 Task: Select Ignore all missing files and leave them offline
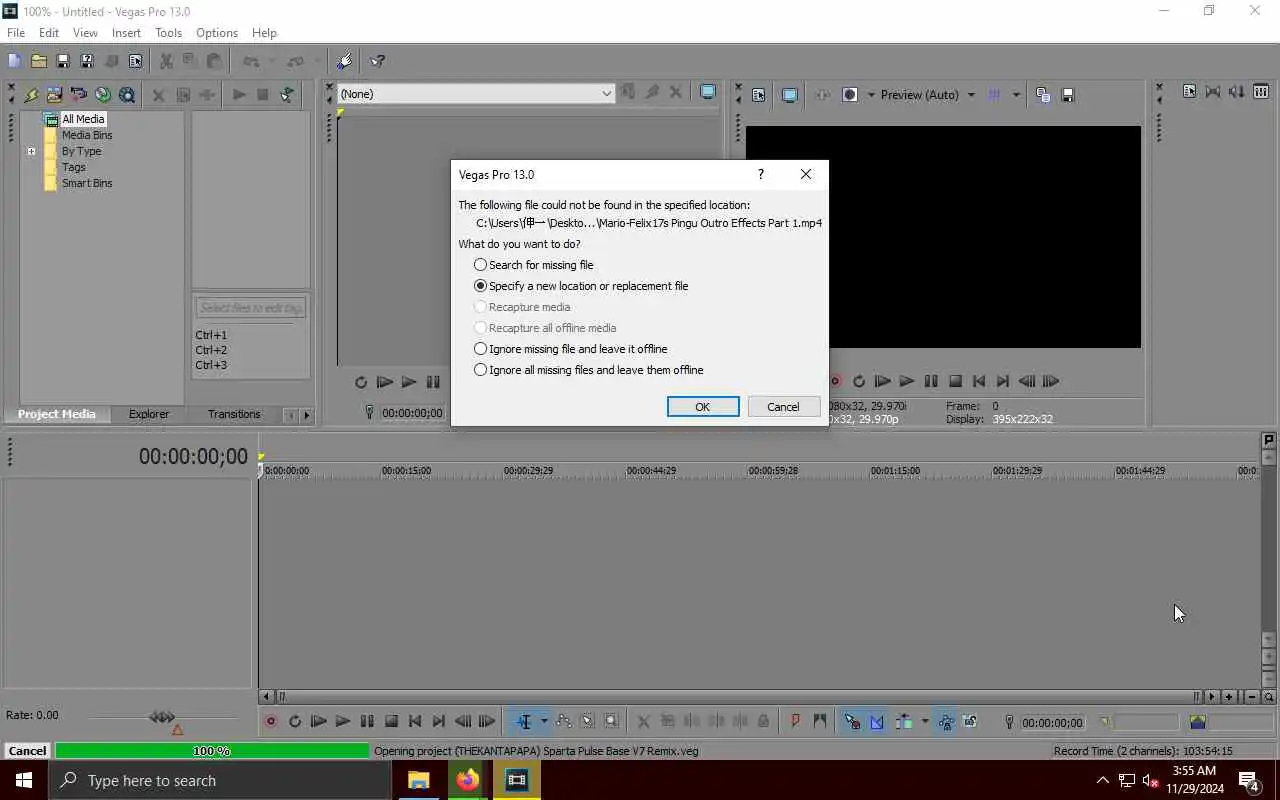pyautogui.click(x=589, y=370)
